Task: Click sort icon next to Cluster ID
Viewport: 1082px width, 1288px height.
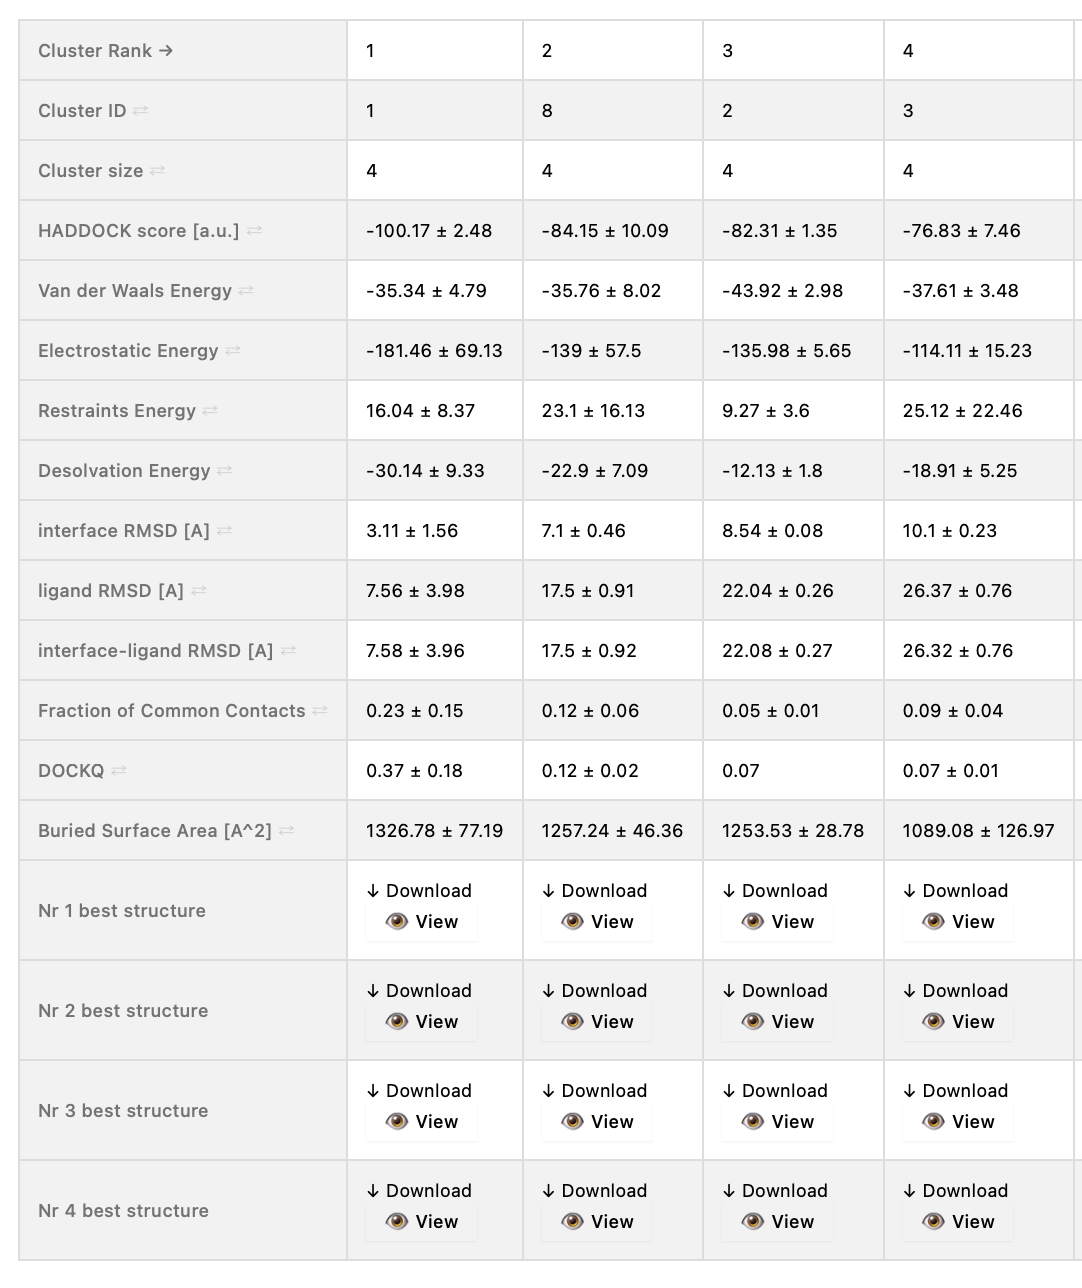Action: (140, 111)
